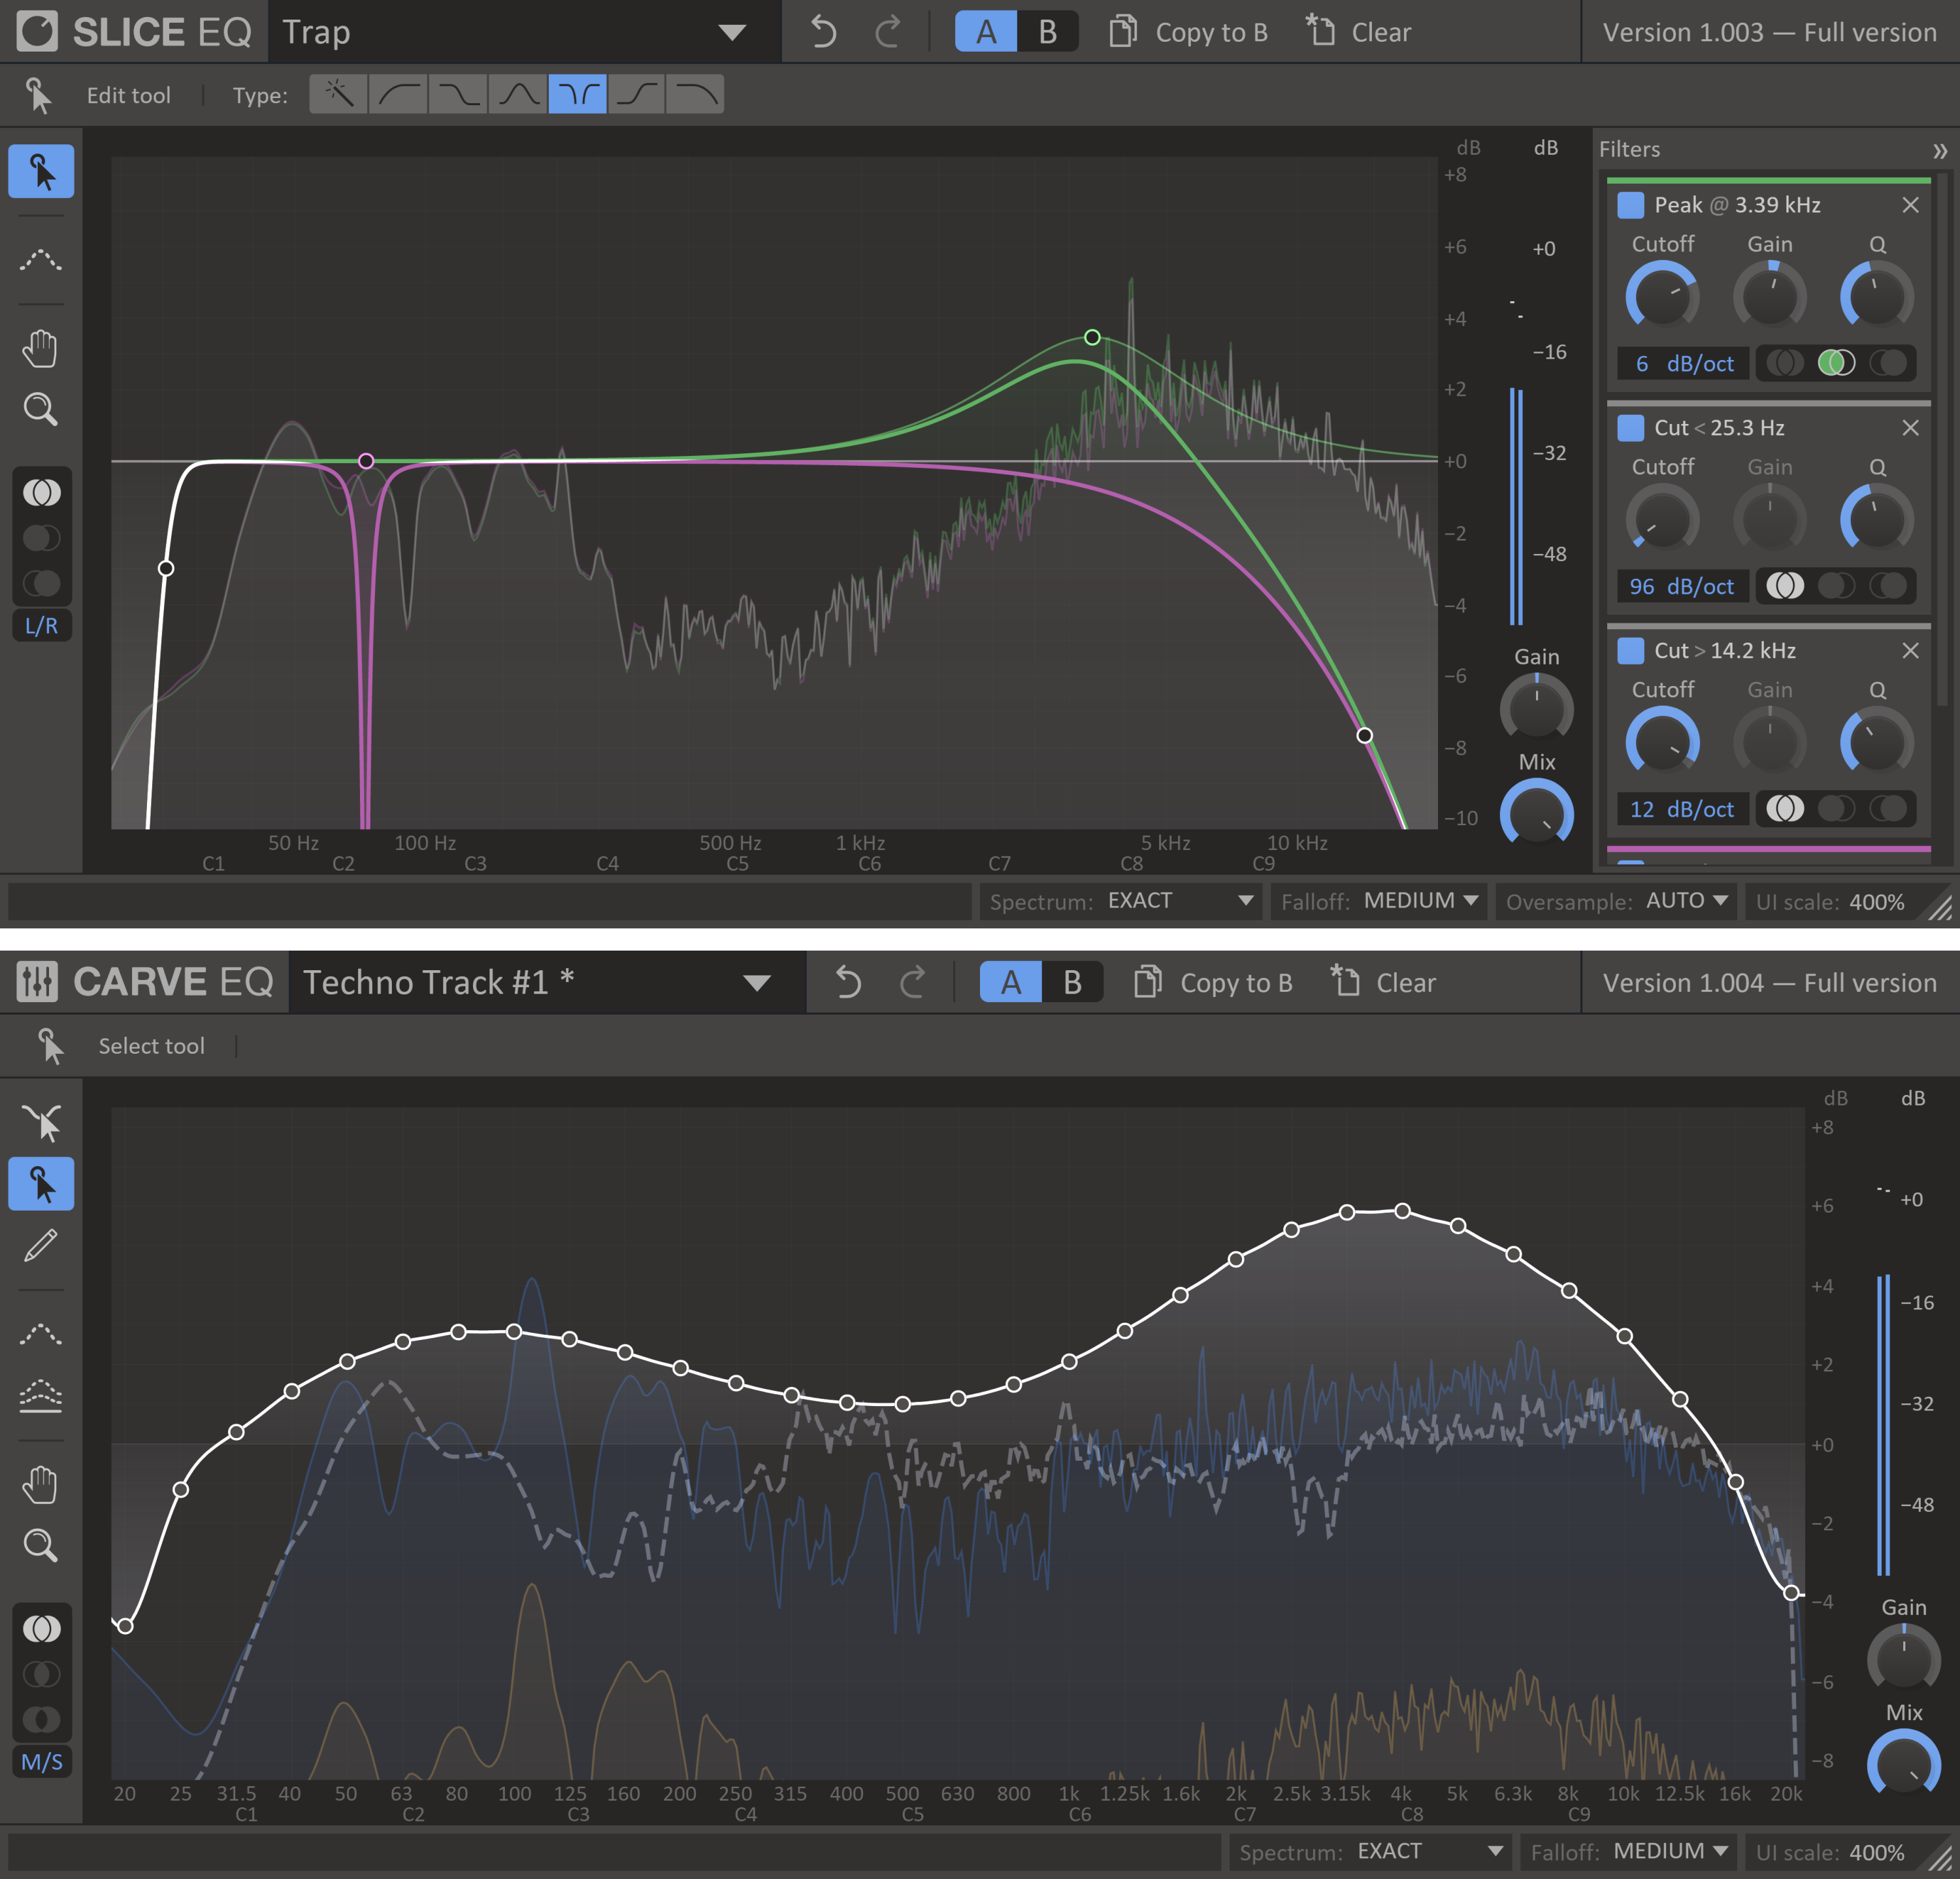The width and height of the screenshot is (1960, 1879).
Task: Select the notch filter type in Slice EQ
Action: click(577, 95)
